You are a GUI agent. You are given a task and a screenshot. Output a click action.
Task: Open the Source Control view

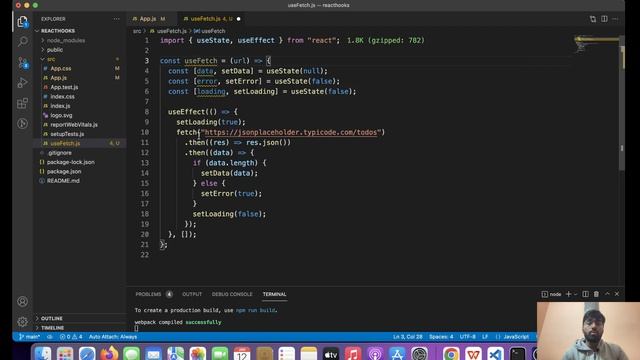coord(23,62)
